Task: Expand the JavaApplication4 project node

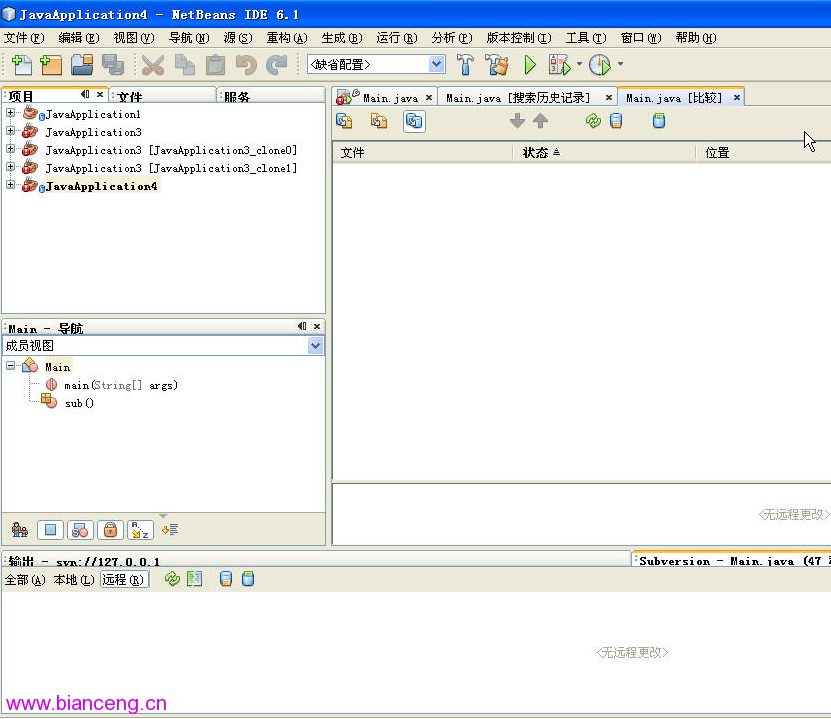Action: tap(10, 185)
